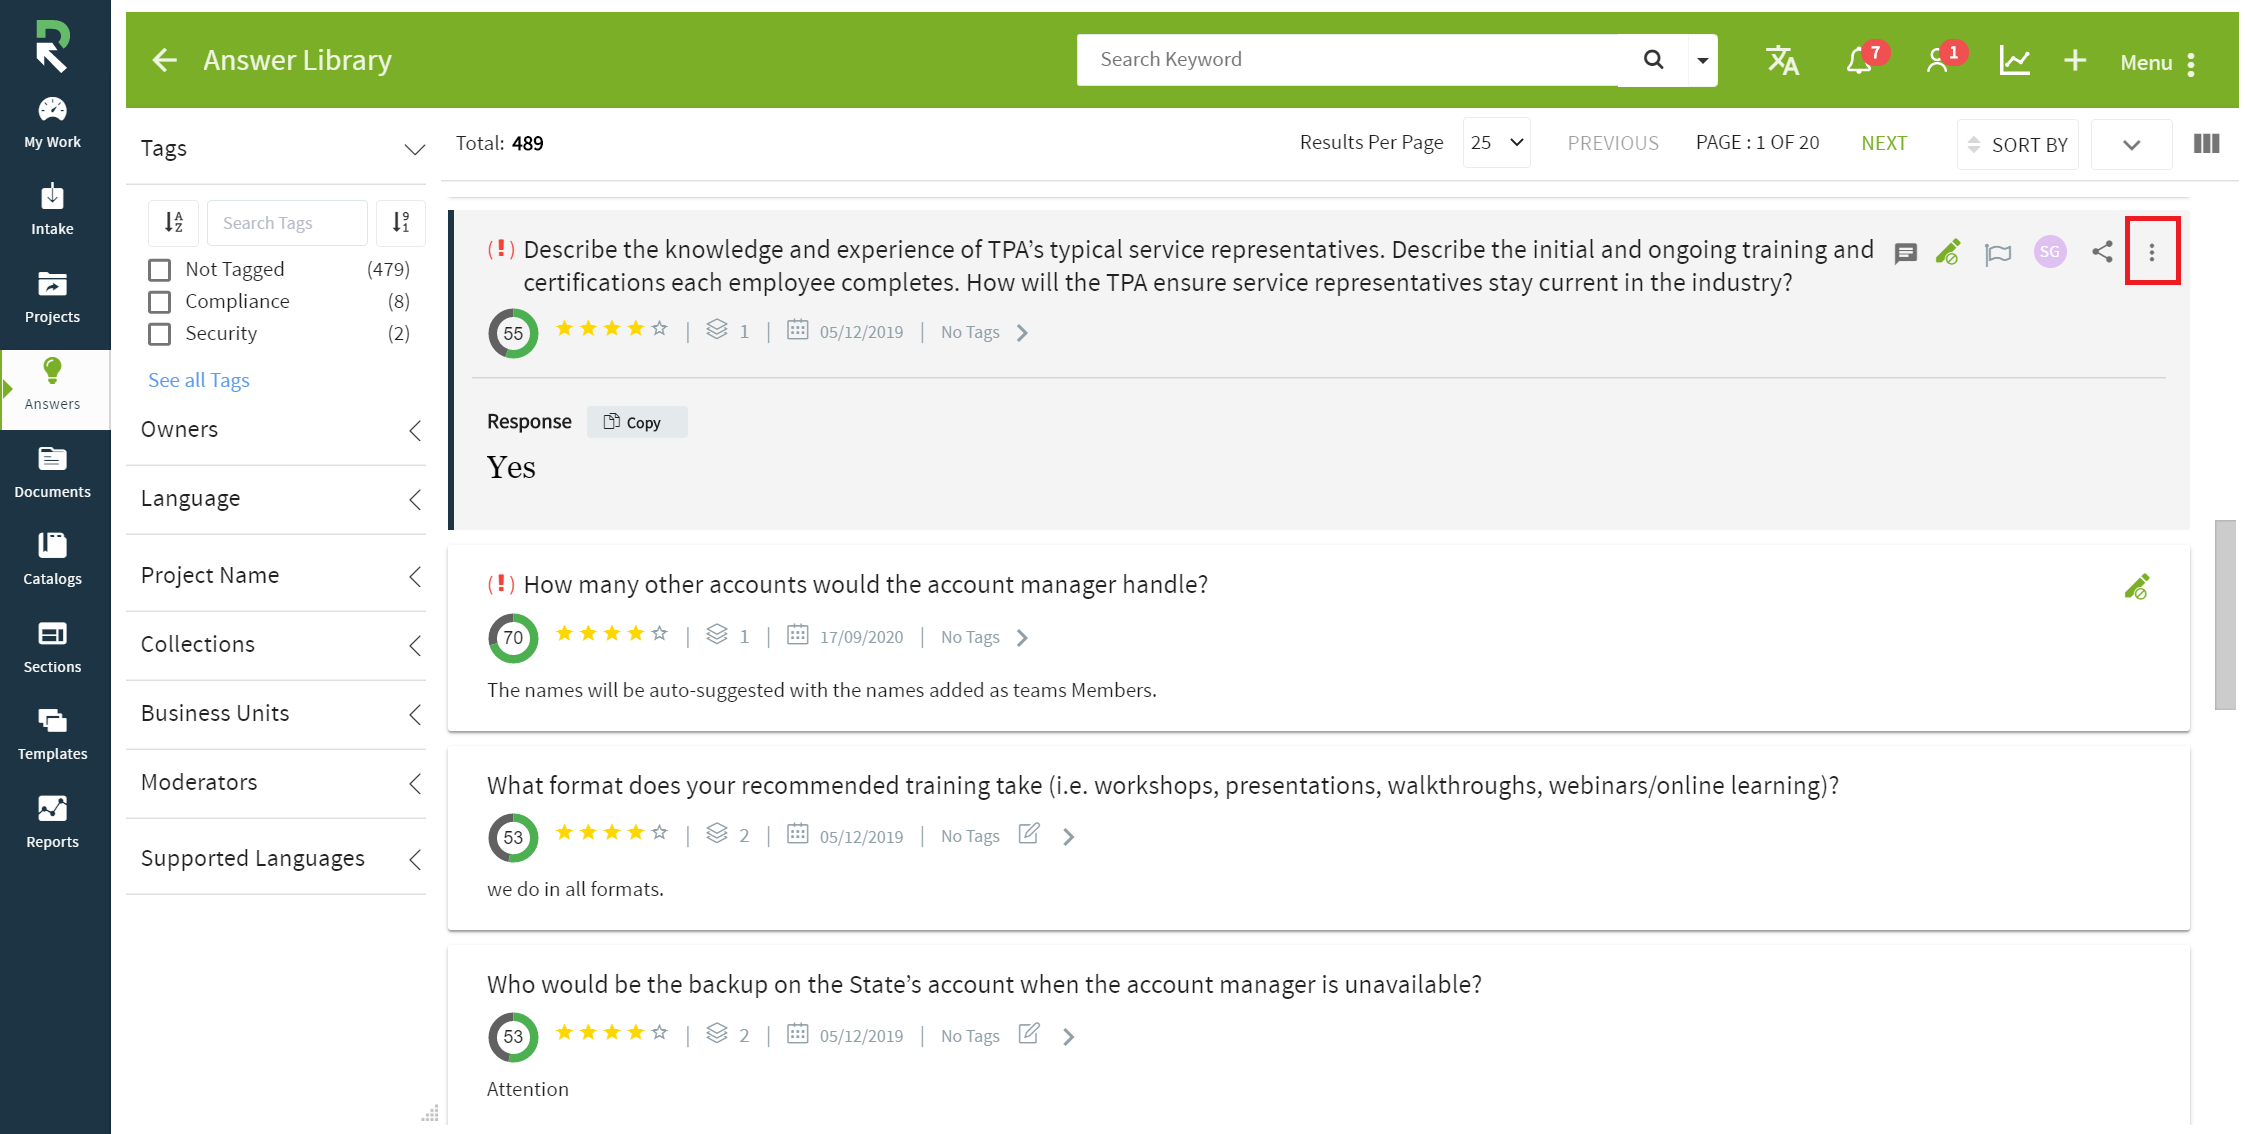The image size is (2245, 1134).
Task: Open the translate language icon
Action: click(x=1782, y=61)
